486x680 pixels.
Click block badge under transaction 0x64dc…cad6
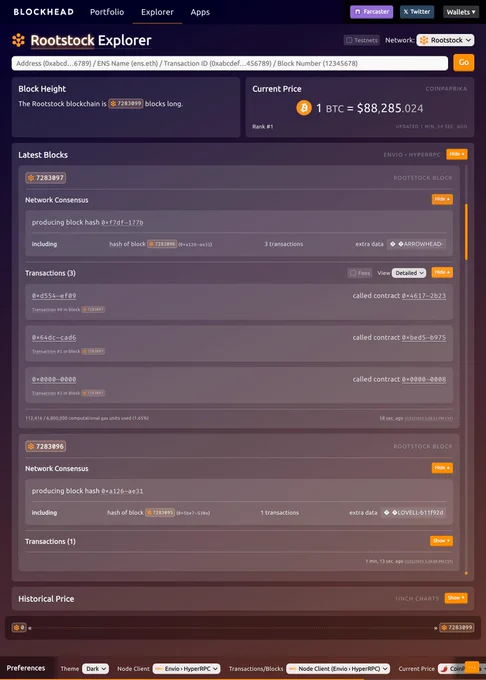point(93,351)
